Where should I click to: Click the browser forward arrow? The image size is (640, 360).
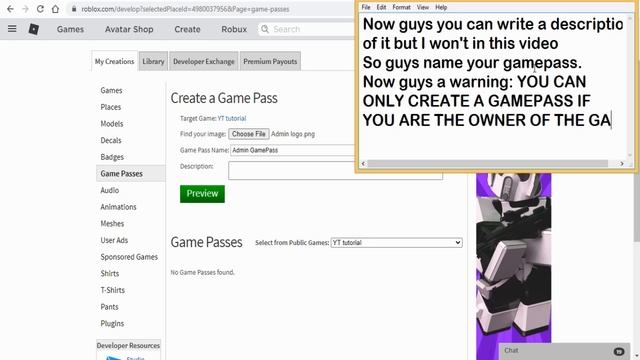coord(25,9)
